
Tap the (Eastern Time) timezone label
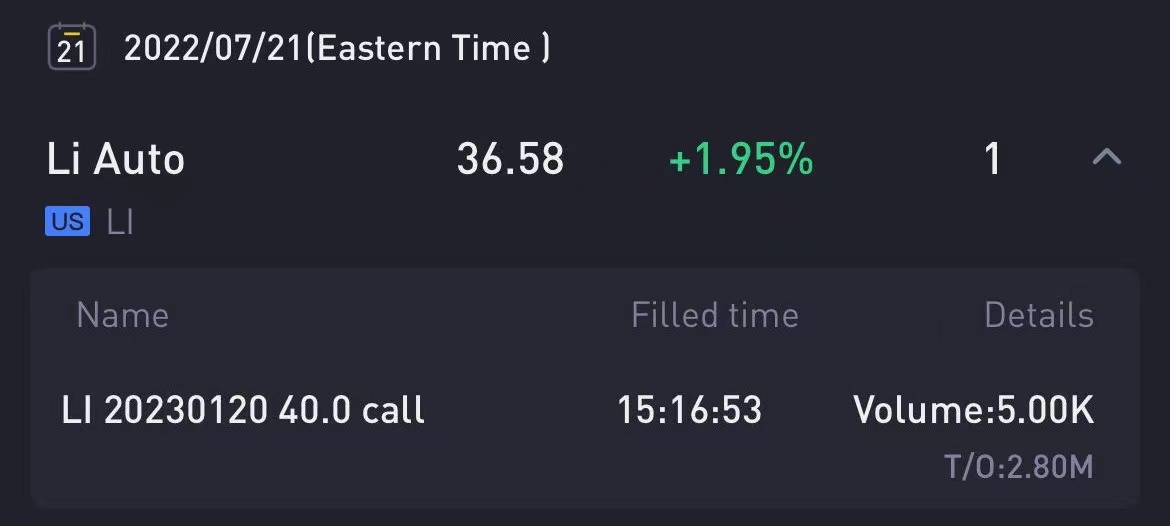[428, 48]
